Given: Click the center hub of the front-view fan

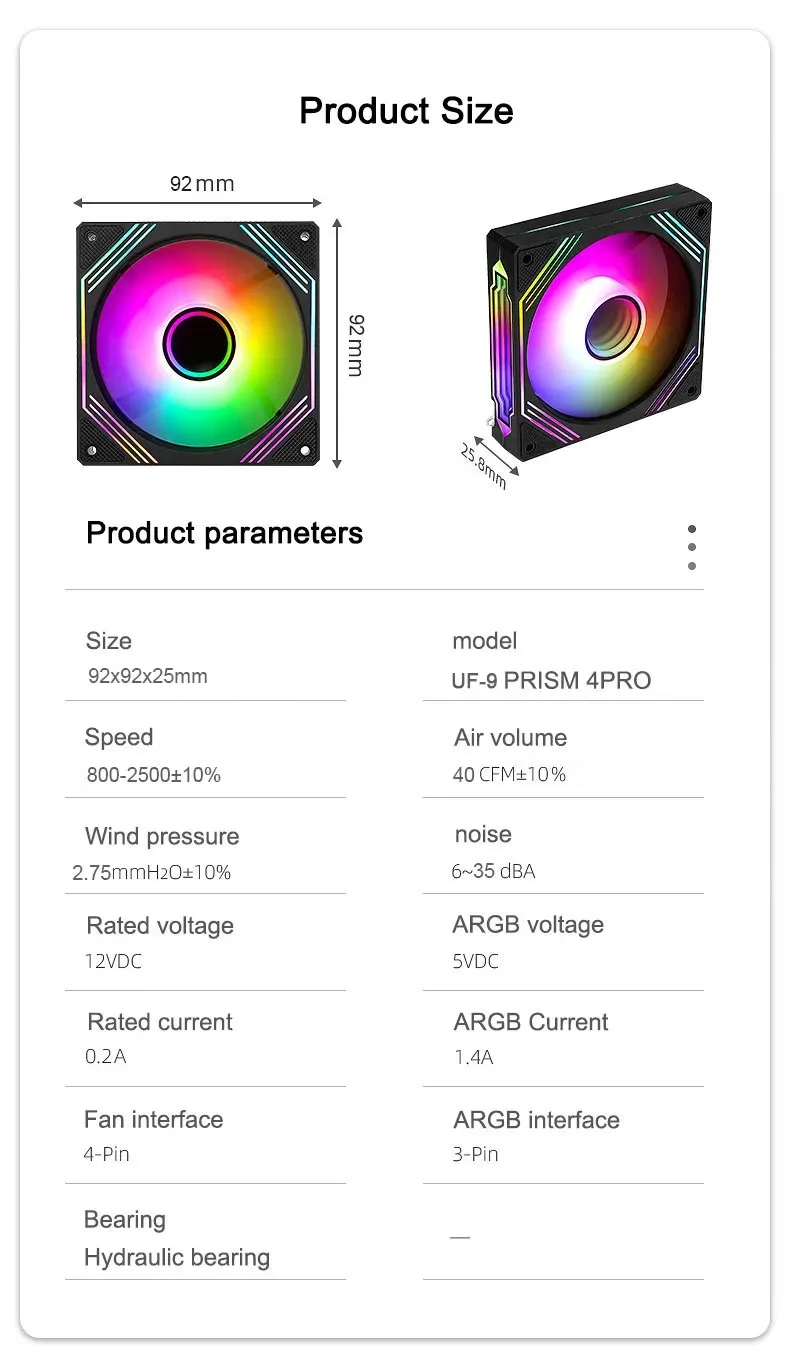Looking at the screenshot, I should click(199, 345).
